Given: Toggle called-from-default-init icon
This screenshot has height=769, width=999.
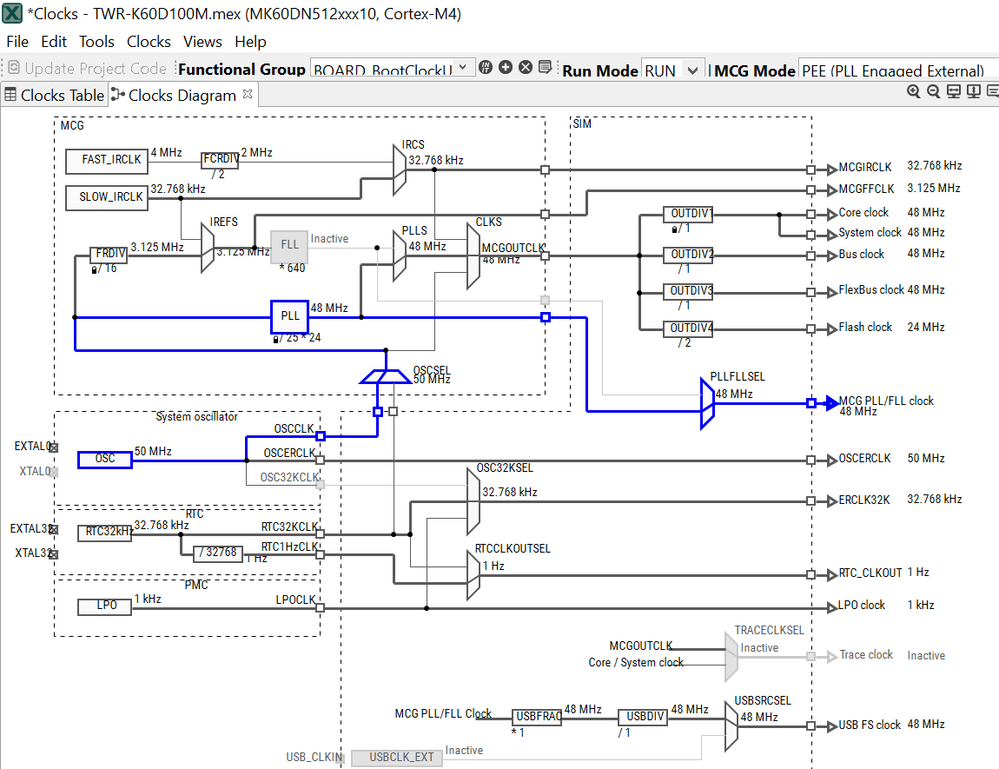Looking at the screenshot, I should click(x=485, y=67).
